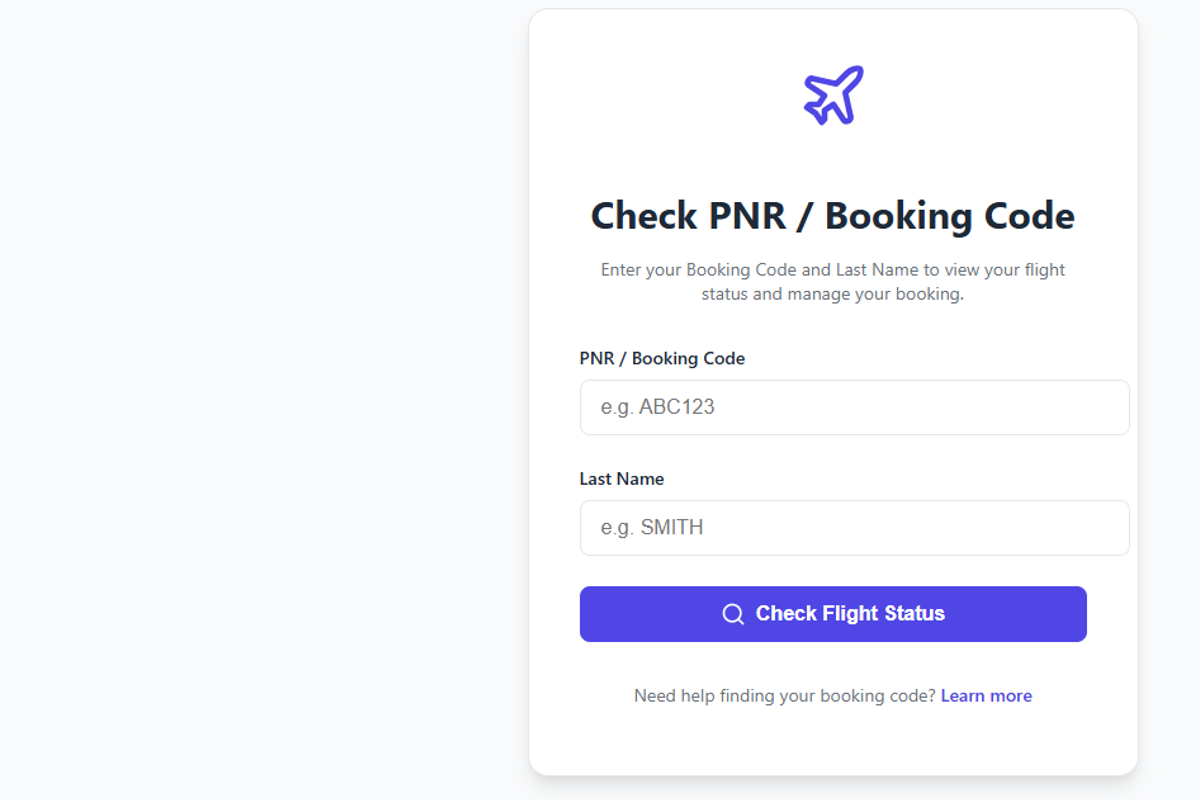Click the field showing placeholder e.g. ABC123
The height and width of the screenshot is (800, 1200).
(854, 407)
